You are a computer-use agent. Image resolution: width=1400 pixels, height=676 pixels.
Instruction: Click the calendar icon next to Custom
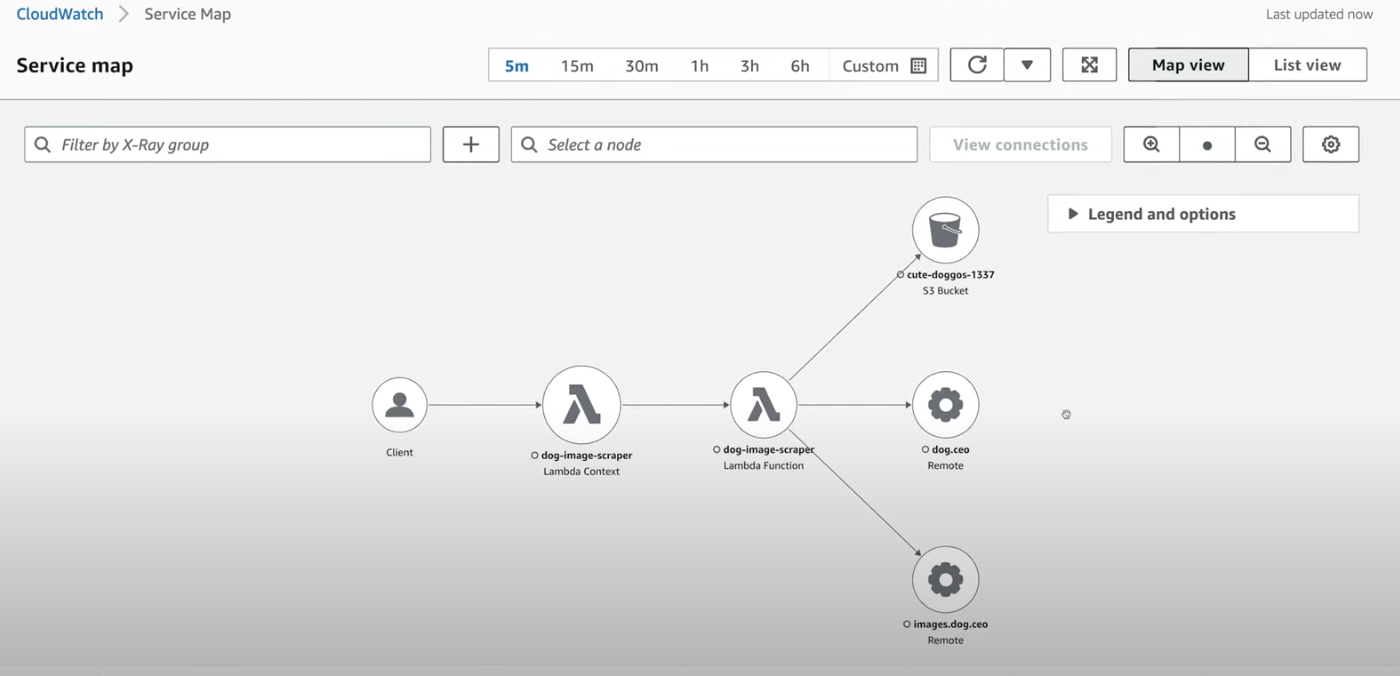(x=918, y=65)
